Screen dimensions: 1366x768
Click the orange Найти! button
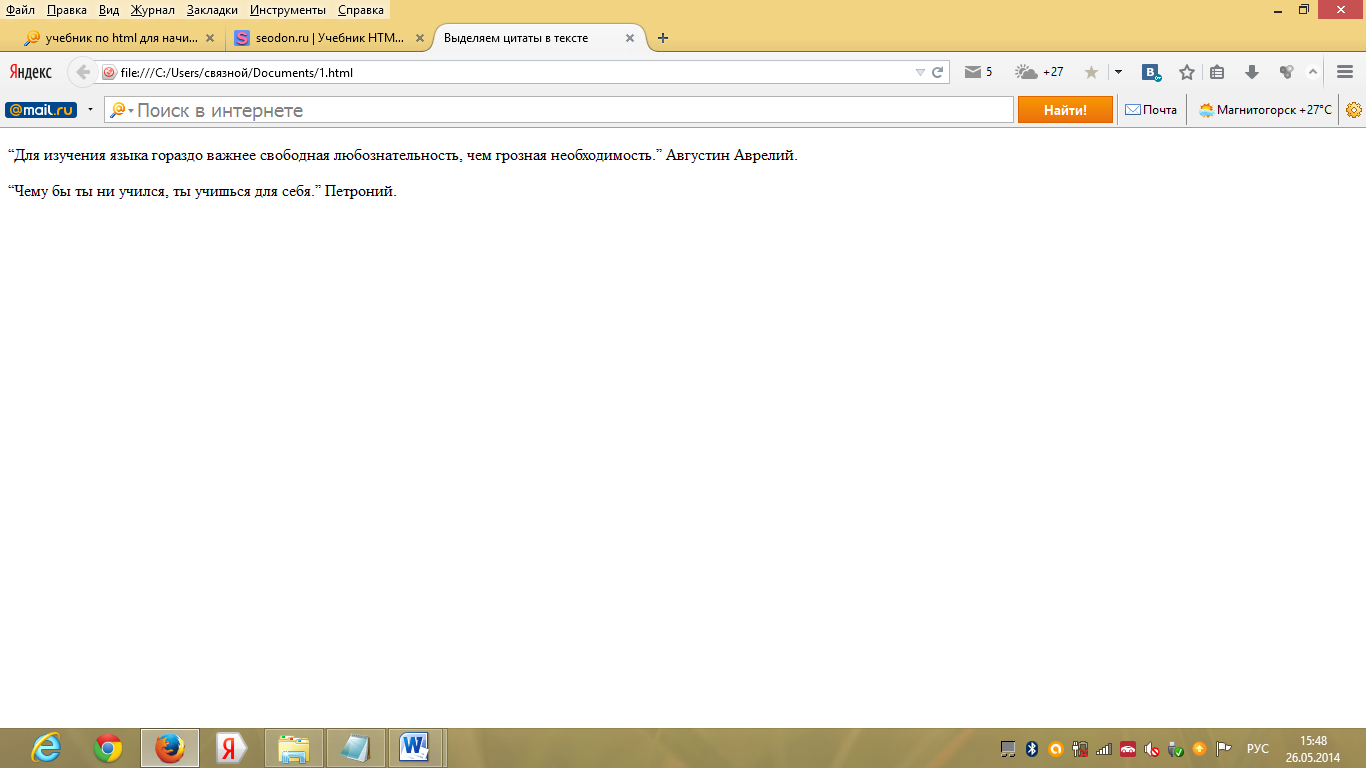pos(1065,110)
